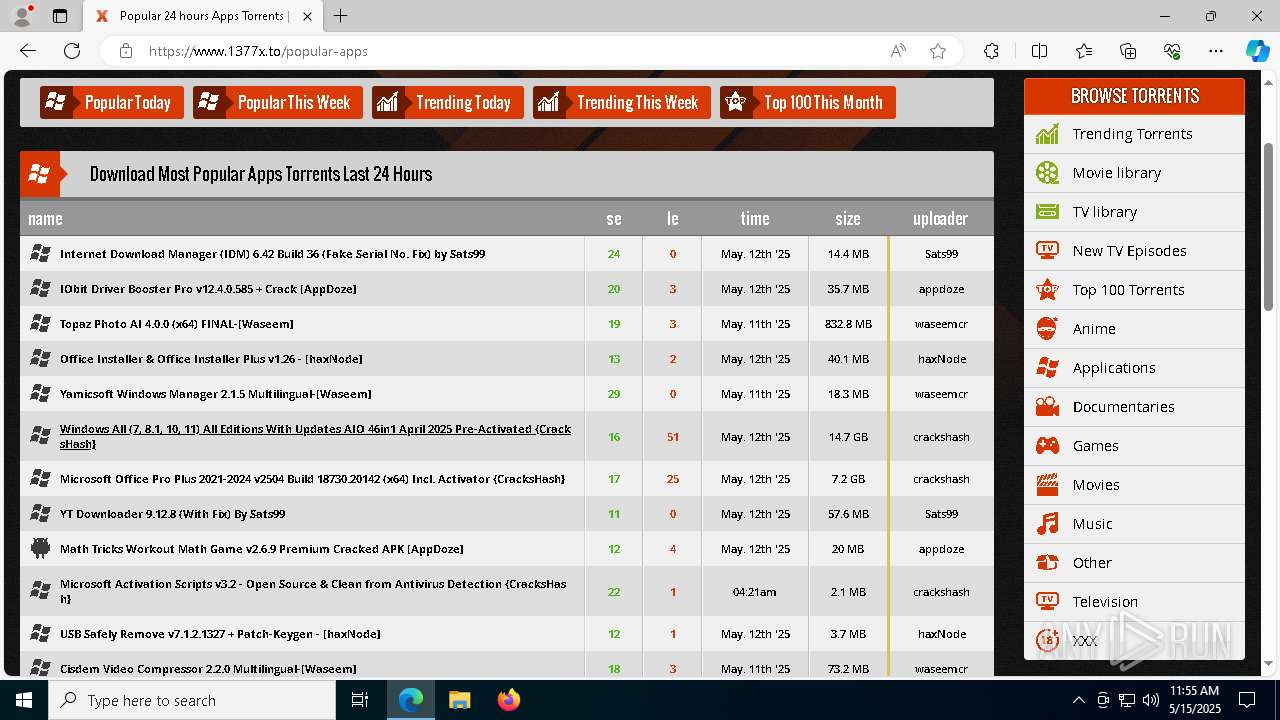Click the Games controller icon
This screenshot has height=720, width=1280.
[1047, 446]
